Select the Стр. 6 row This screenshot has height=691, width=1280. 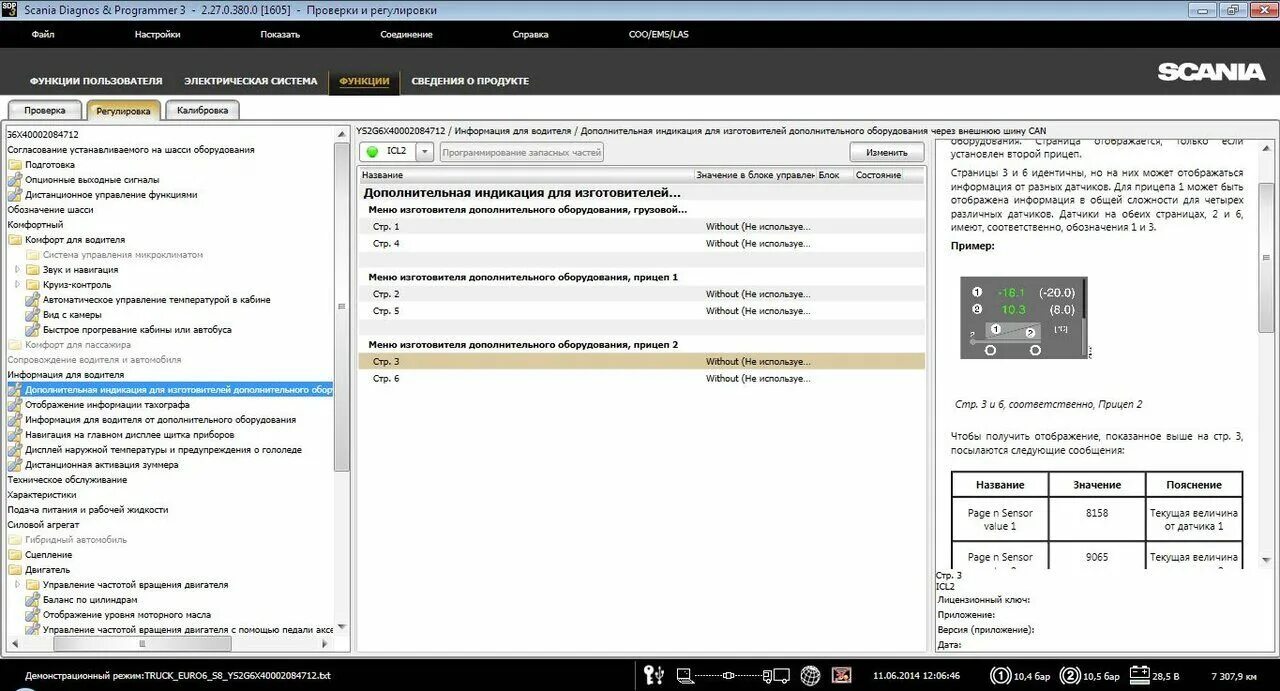(x=642, y=379)
